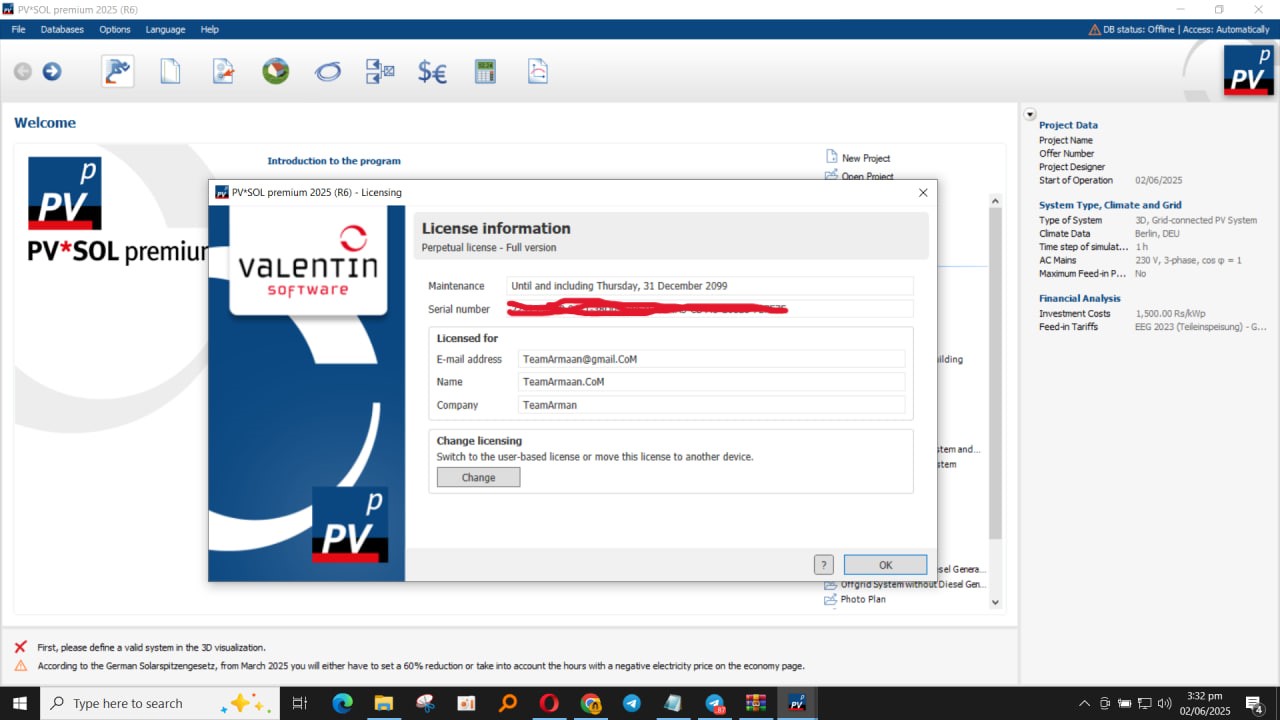Open the Project Data blank-page toolbar icon

171,71
